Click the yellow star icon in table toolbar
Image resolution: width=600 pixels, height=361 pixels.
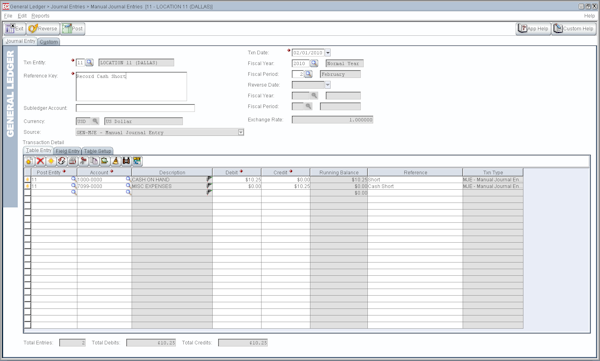51,161
